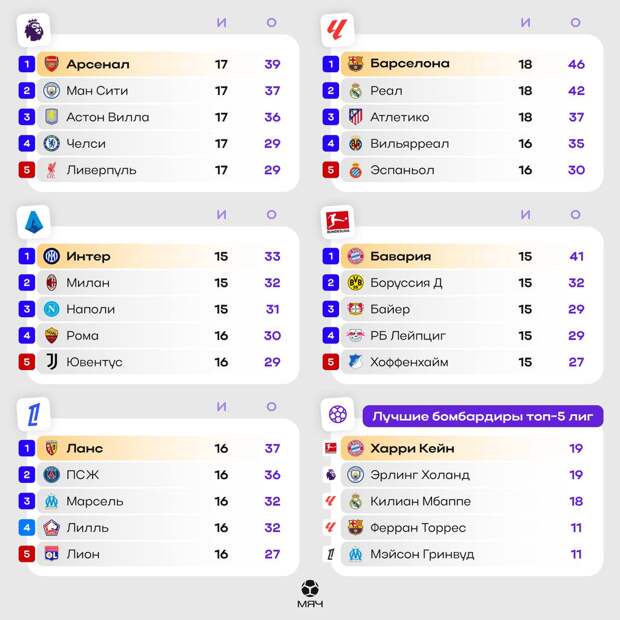Viewport: 620px width, 620px height.
Task: Click the Ligue 1 logo icon
Action: click(34, 414)
